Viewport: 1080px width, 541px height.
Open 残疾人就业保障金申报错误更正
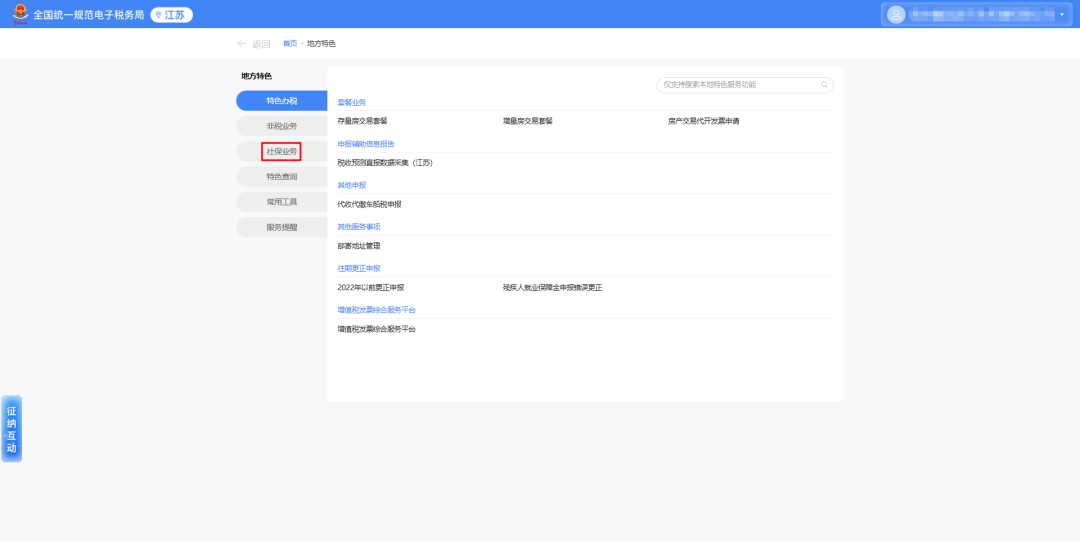(552, 287)
